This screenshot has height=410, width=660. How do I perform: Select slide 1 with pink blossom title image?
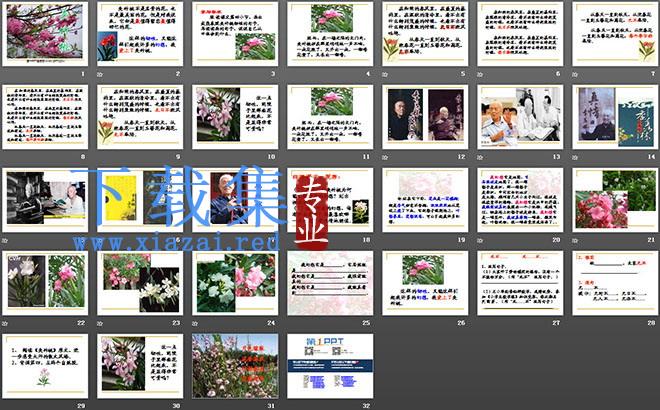45,34
